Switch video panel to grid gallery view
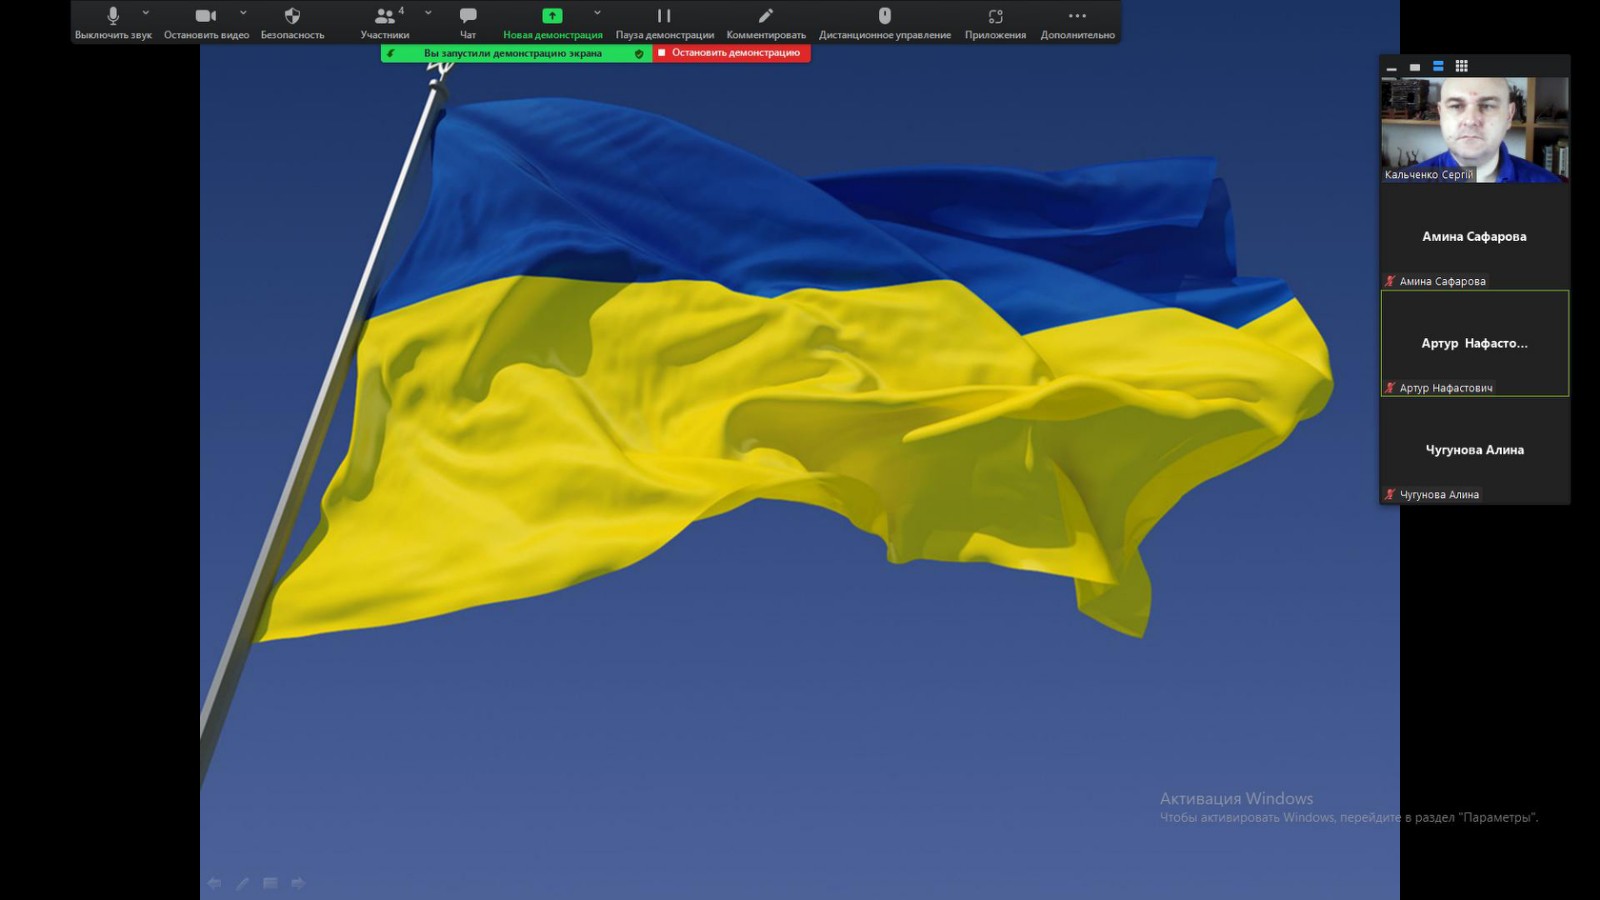 click(1462, 66)
